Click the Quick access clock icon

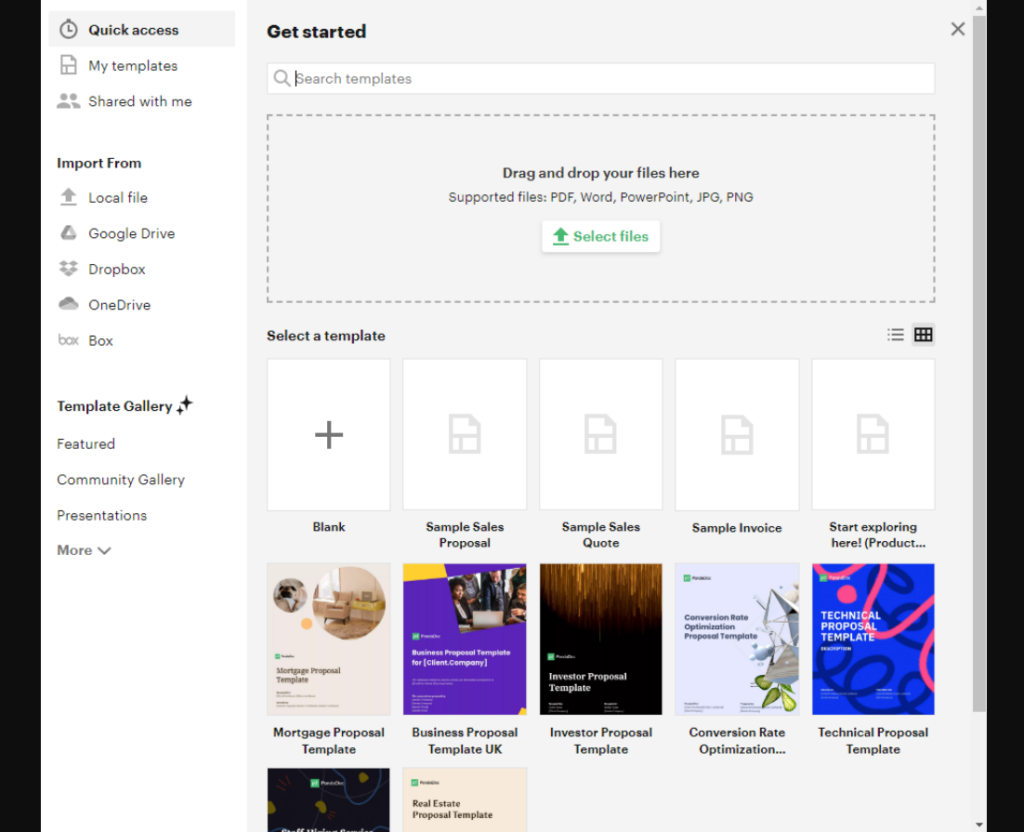68,30
